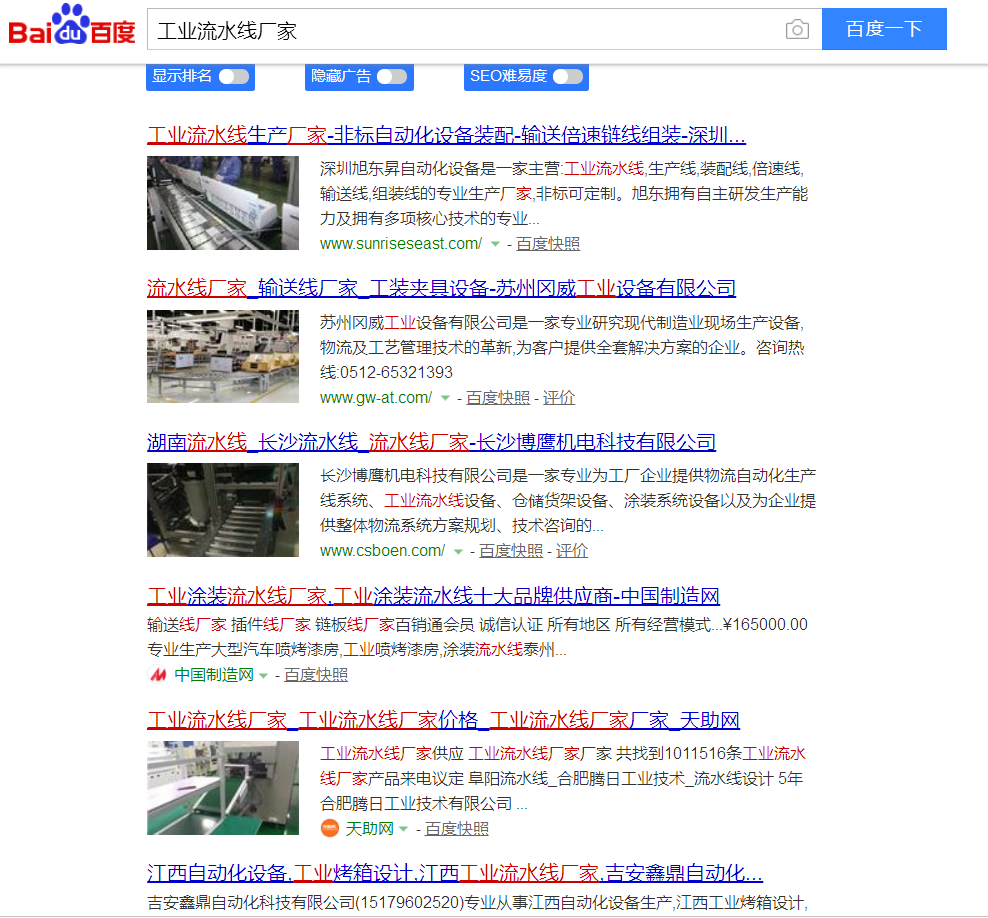
Task: Expand dropdown arrow next to www.sunriseseast.com
Action: coord(495,244)
